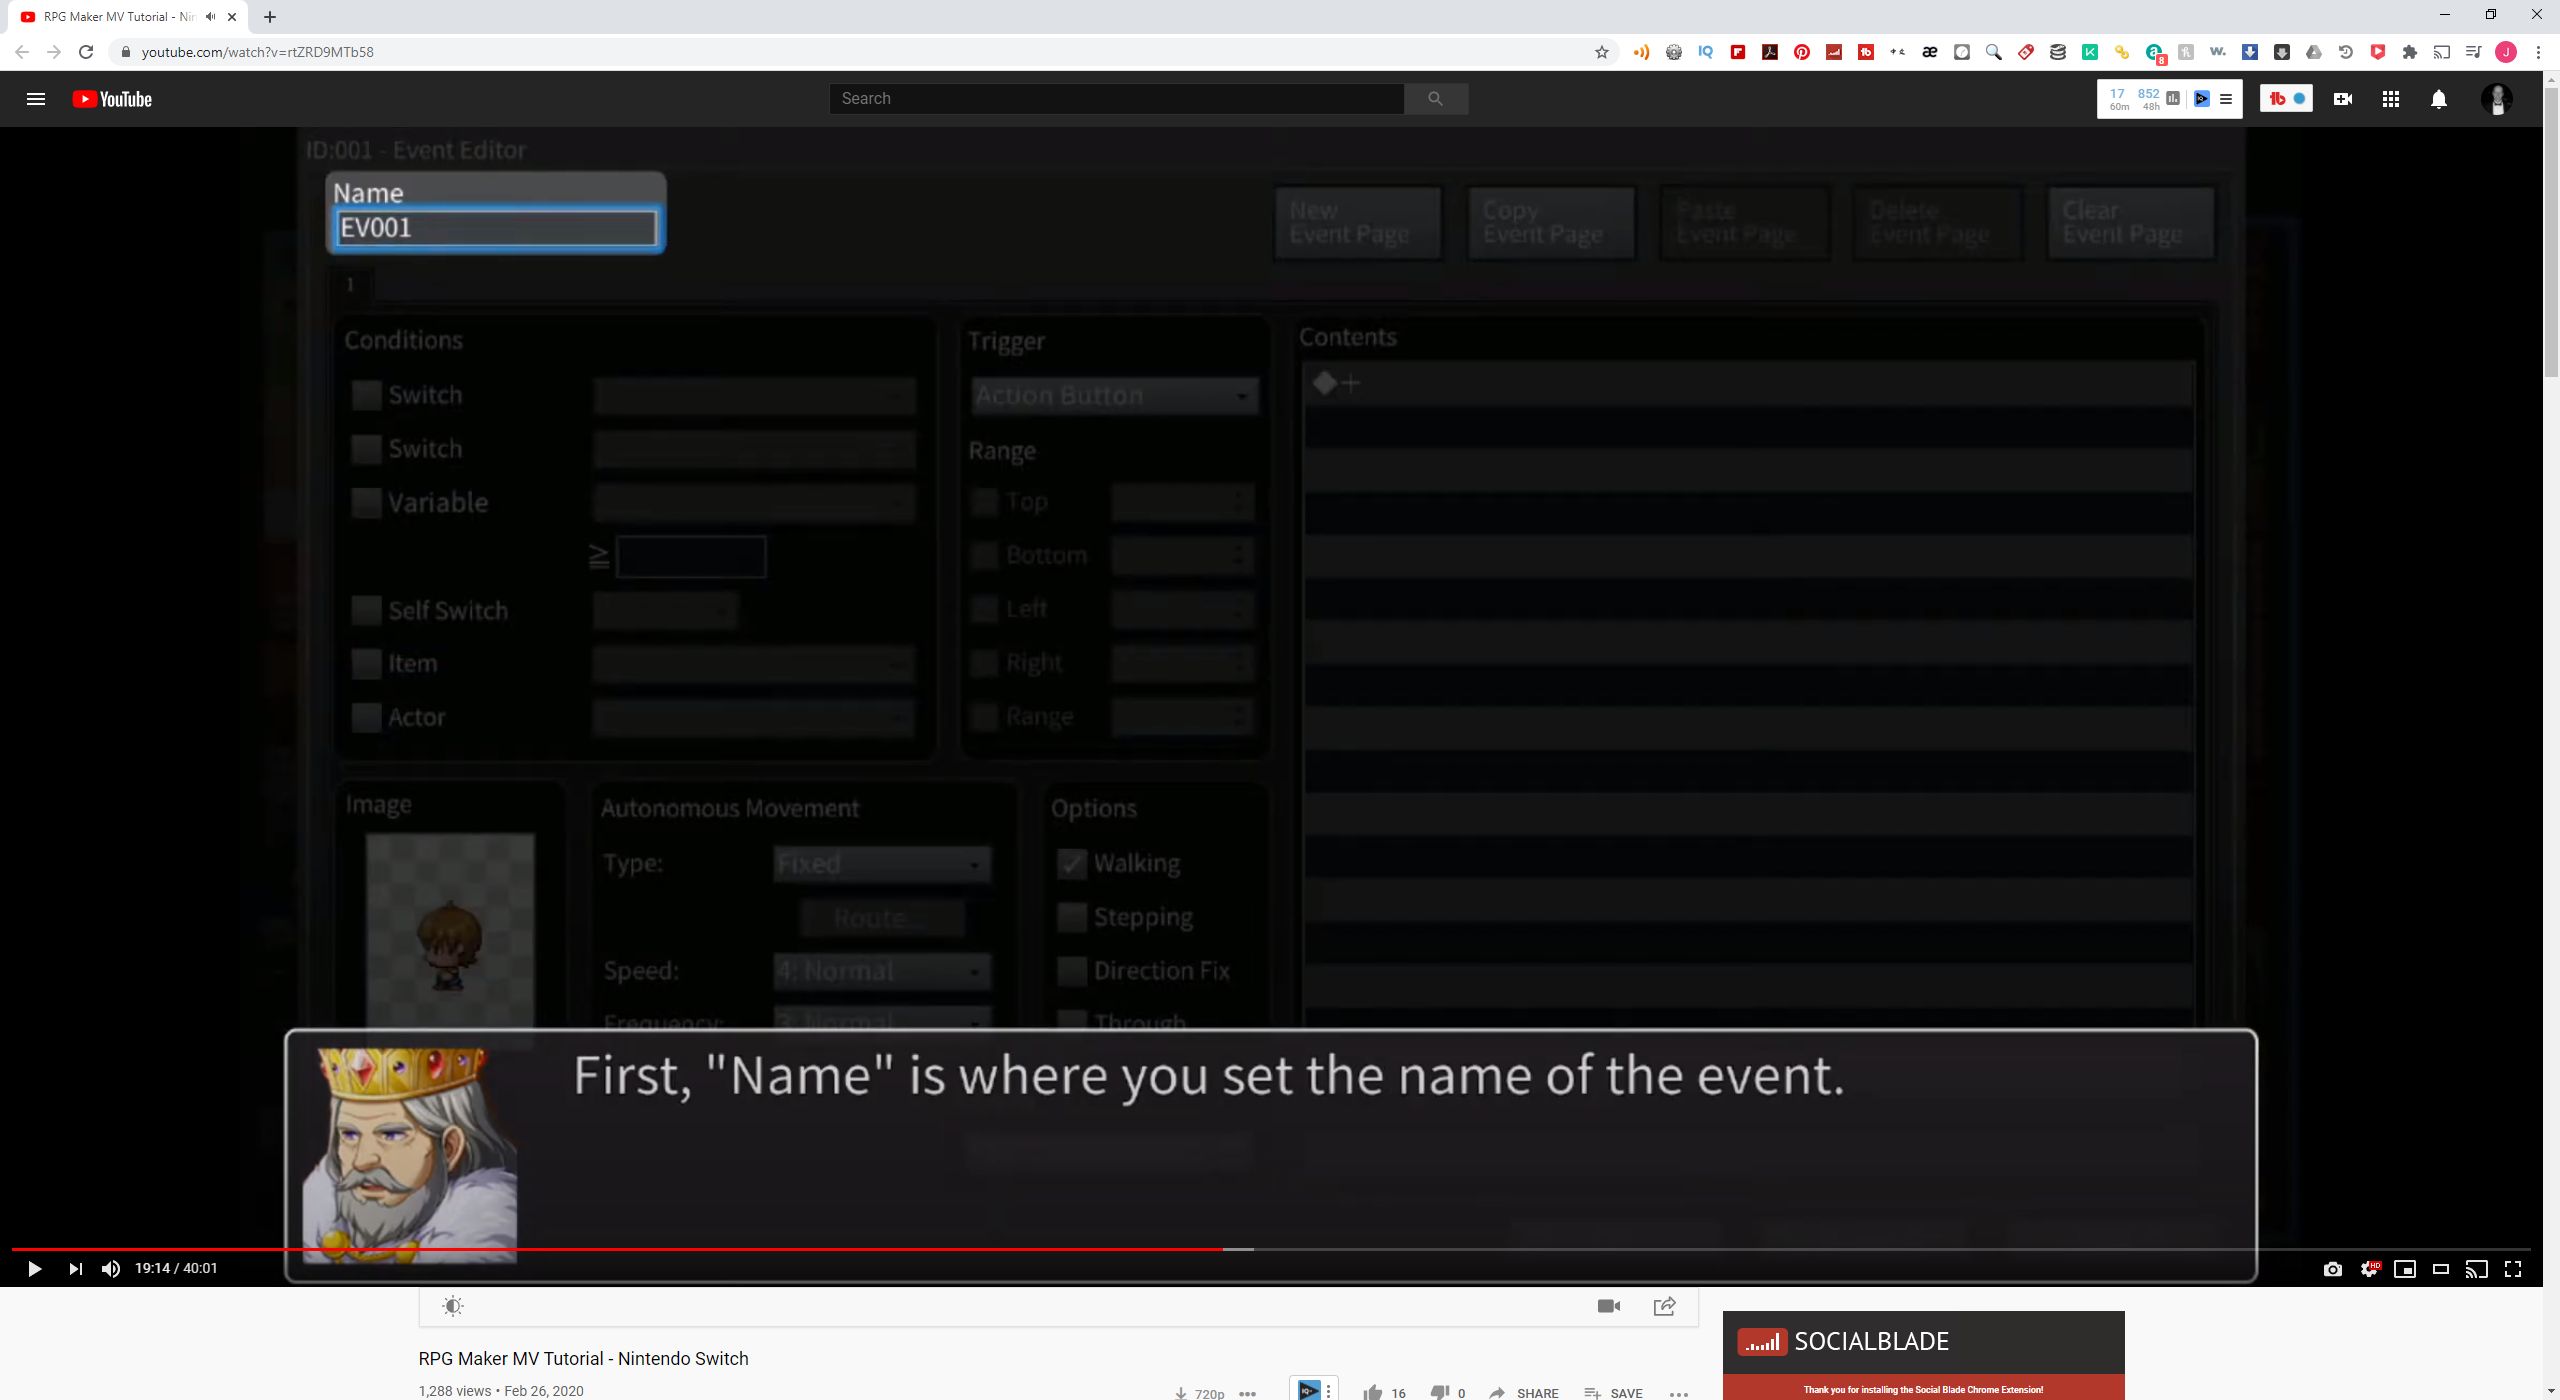Open vidIQ bar chart stats icon
The height and width of the screenshot is (1400, 2560).
pyautogui.click(x=2173, y=98)
